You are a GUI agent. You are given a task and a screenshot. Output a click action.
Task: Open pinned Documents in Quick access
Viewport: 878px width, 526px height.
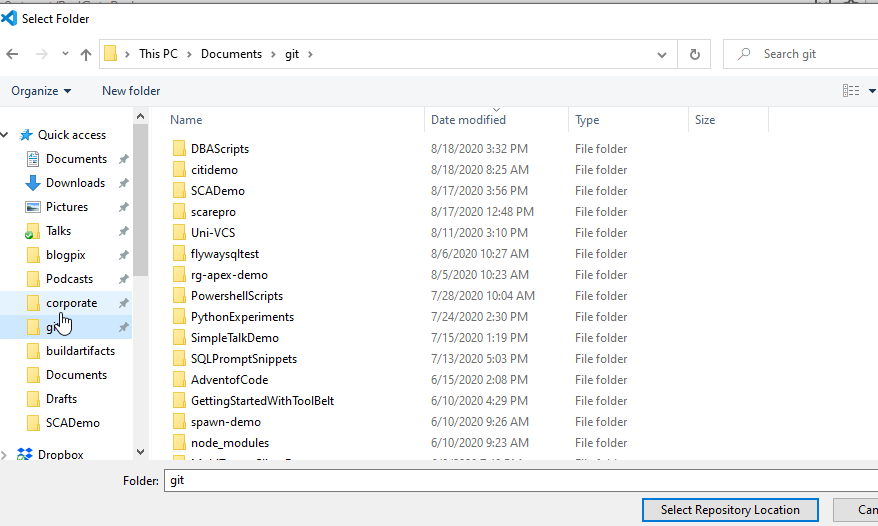coord(76,159)
